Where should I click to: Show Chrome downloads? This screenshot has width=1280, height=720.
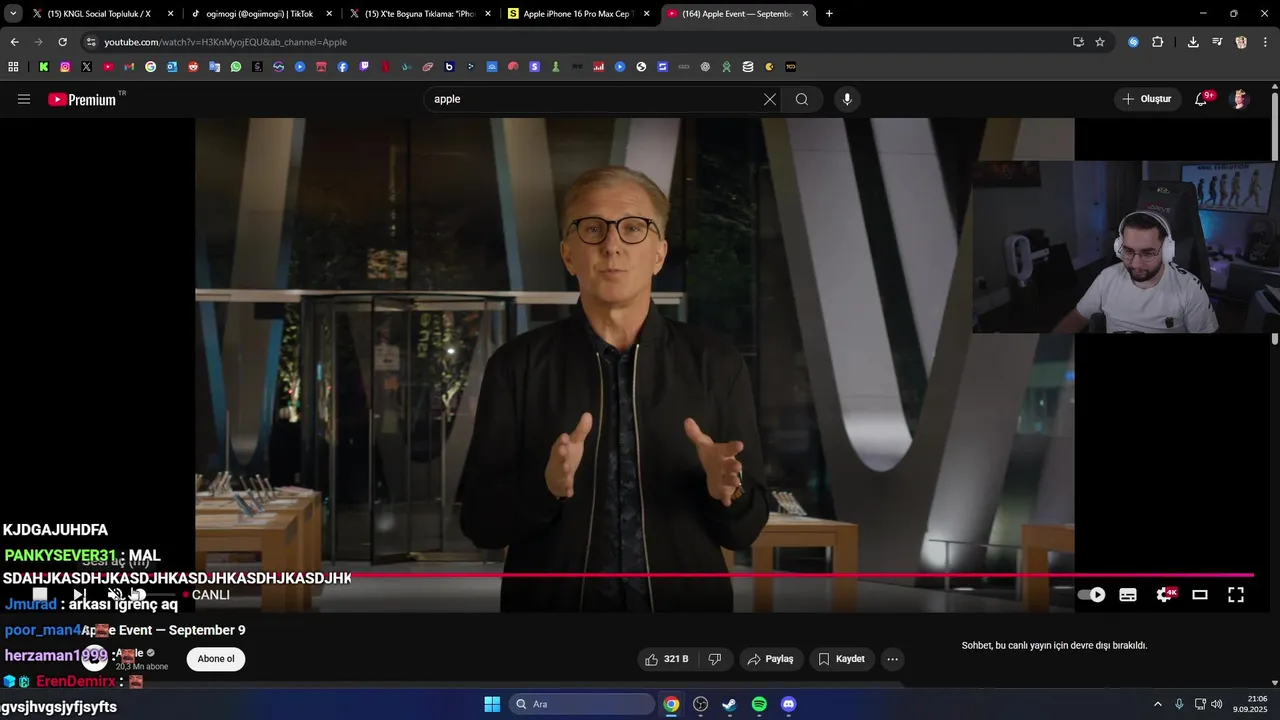(x=1193, y=42)
